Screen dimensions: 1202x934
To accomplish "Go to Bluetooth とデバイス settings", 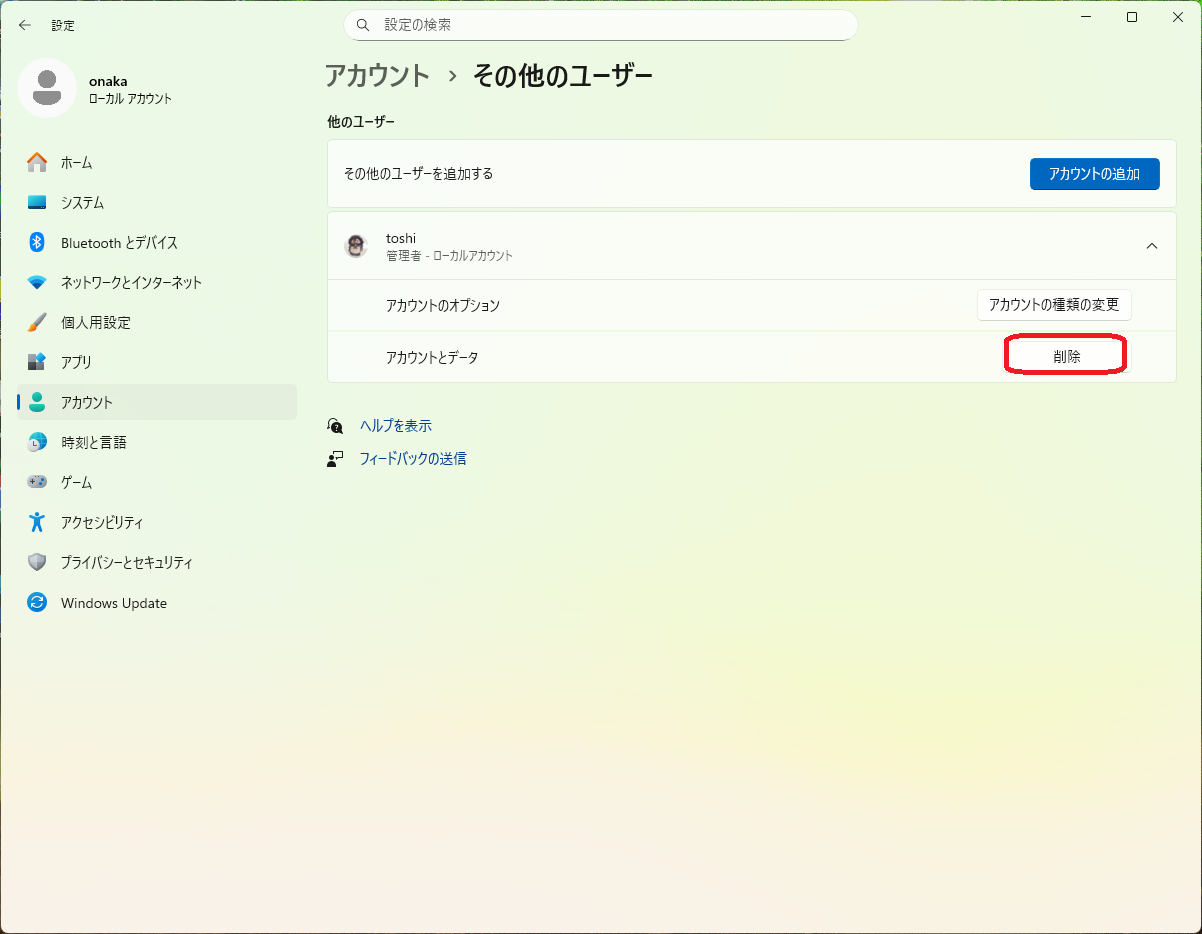I will click(x=157, y=242).
